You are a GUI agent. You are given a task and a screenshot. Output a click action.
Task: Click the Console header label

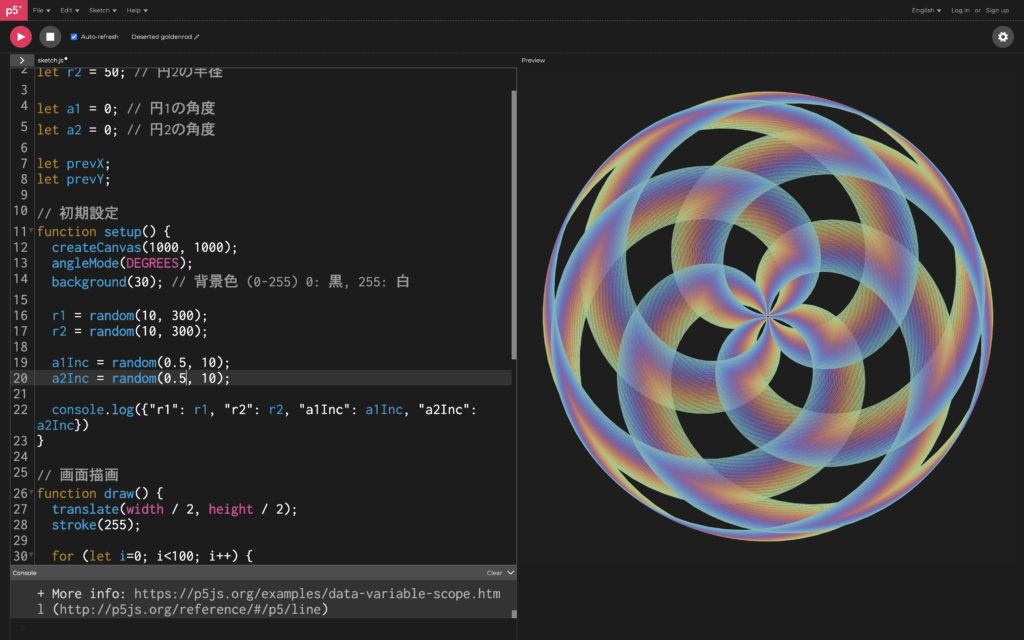point(25,573)
